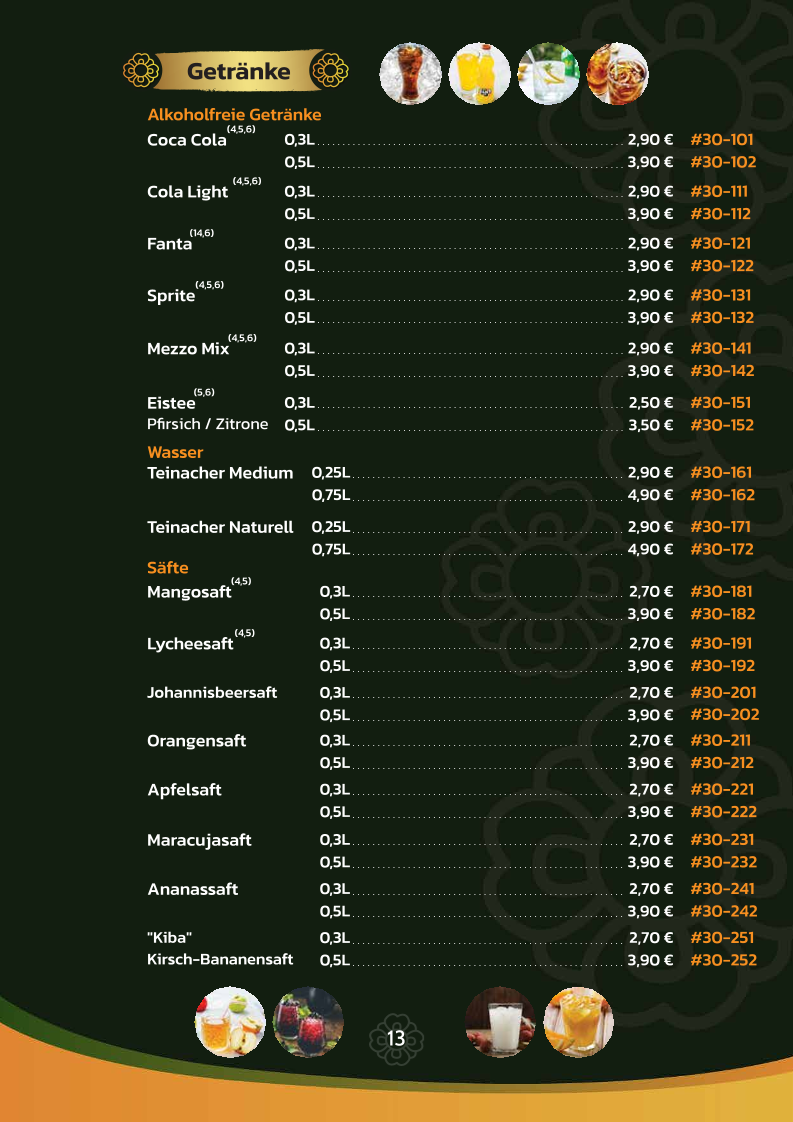Click order code #30-162 for Teinacher Medium

point(723,494)
